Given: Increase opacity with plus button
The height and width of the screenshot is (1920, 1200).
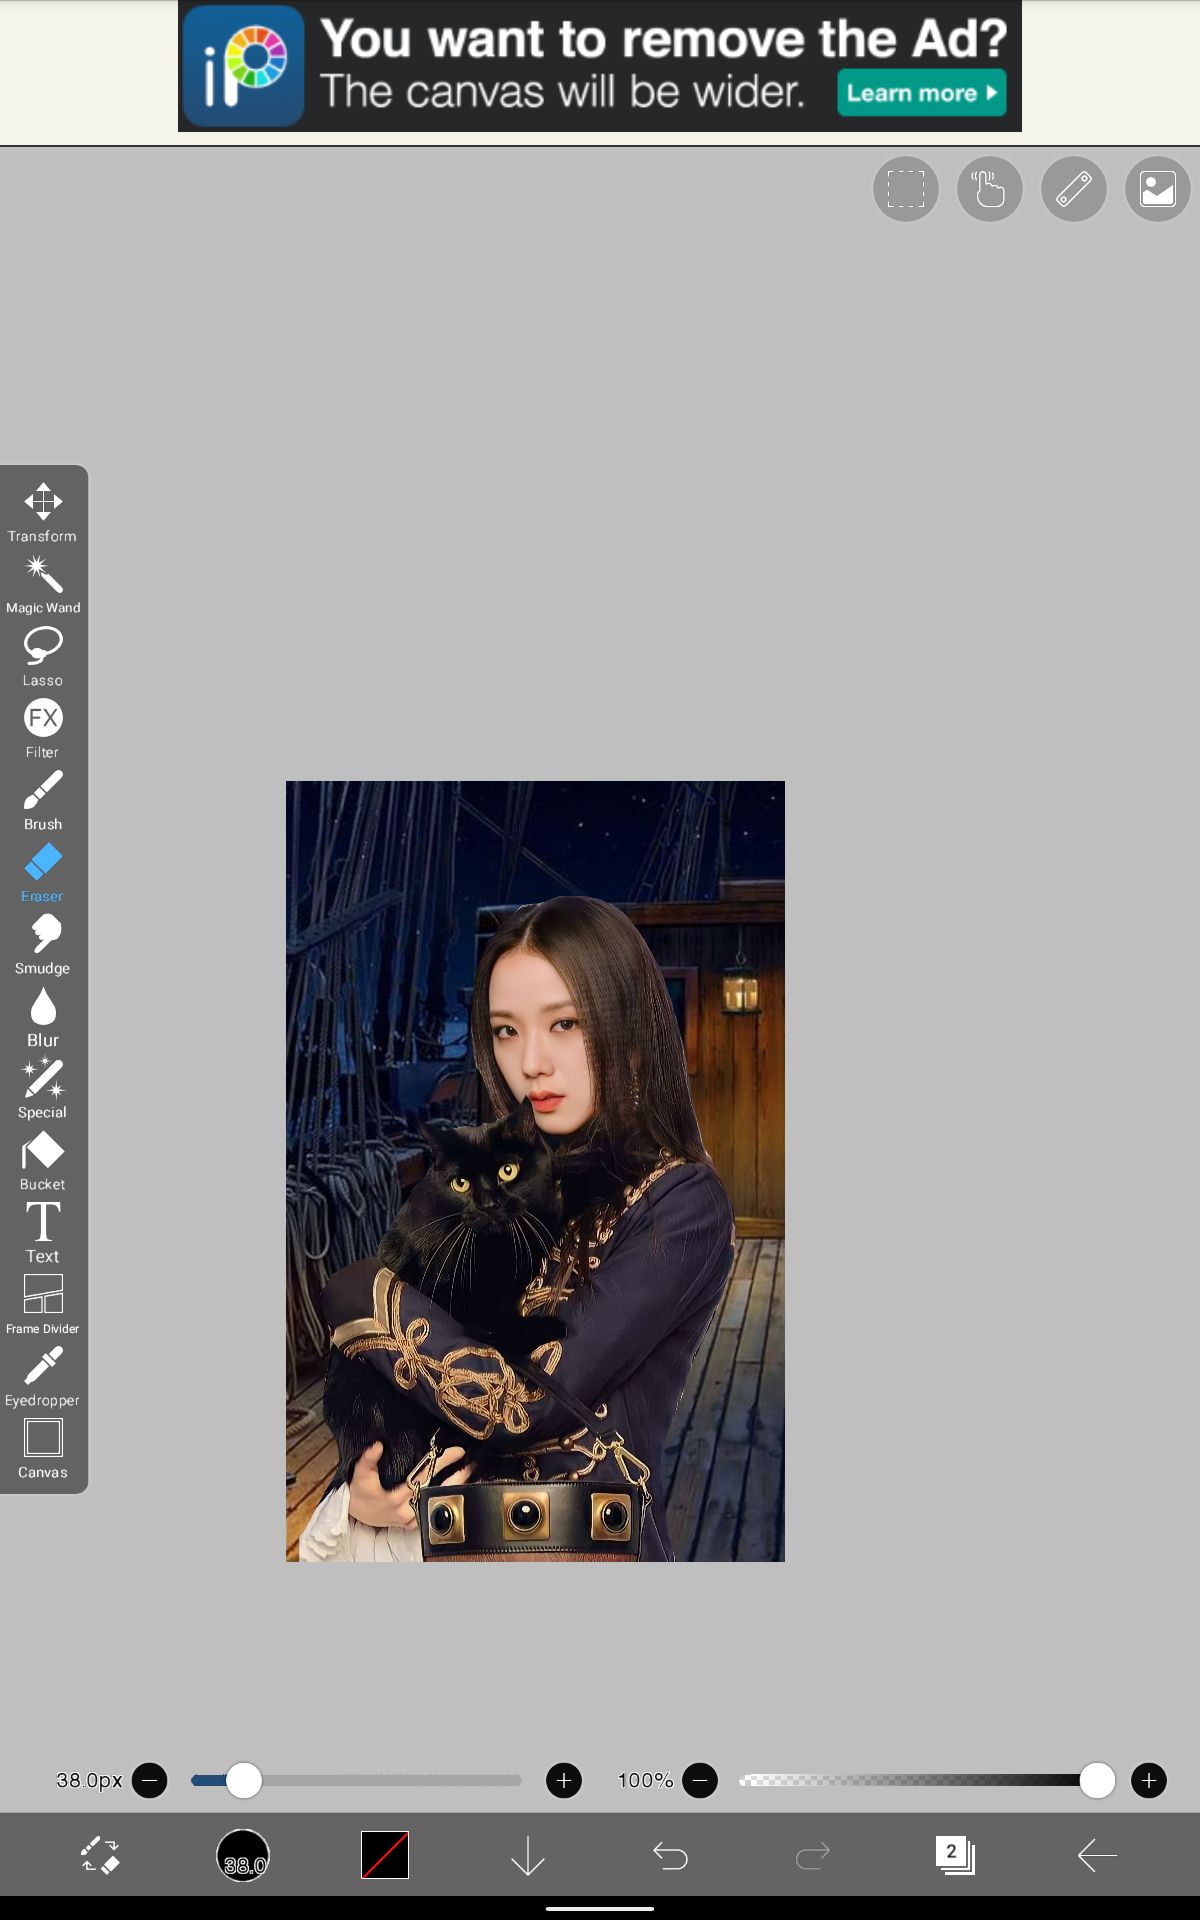Looking at the screenshot, I should tap(1149, 1780).
